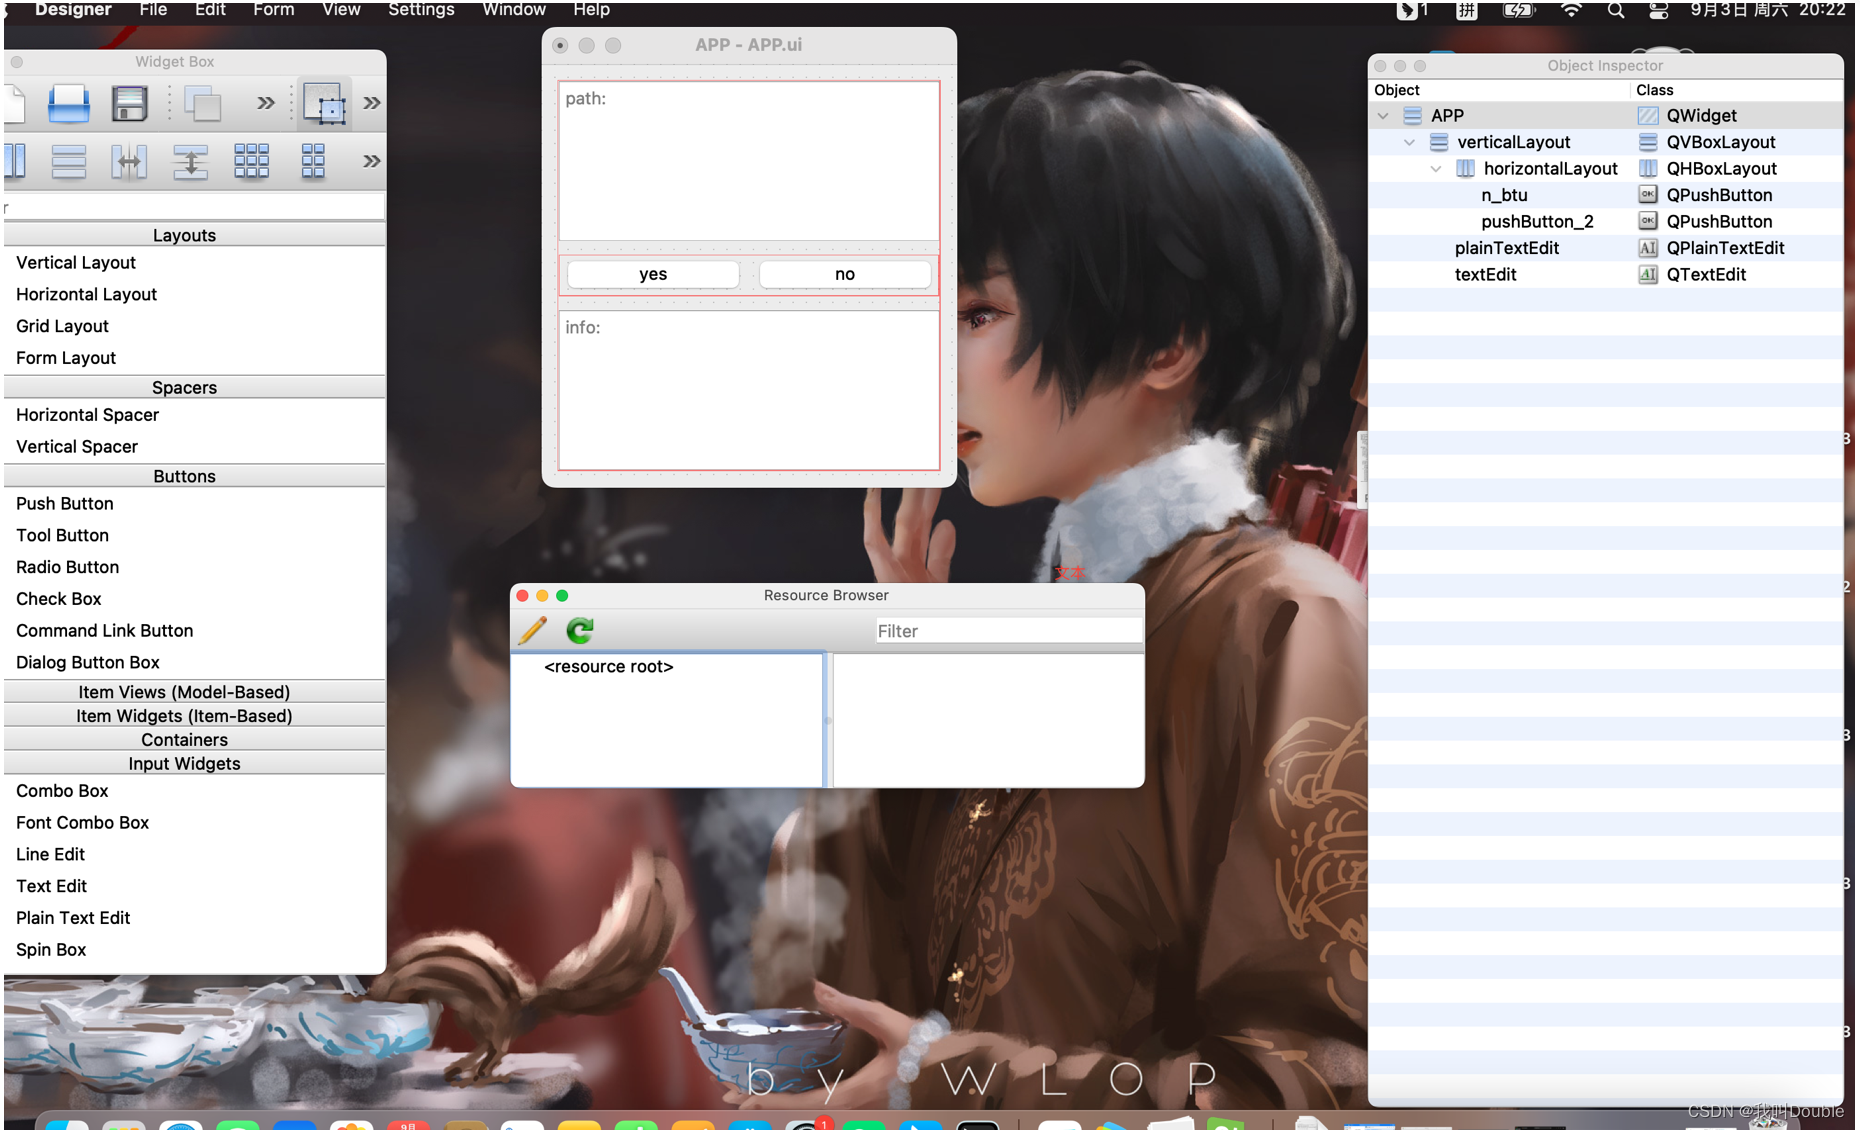
Task: Click QPlainTextEdit class icon in inspector
Action: pos(1648,247)
